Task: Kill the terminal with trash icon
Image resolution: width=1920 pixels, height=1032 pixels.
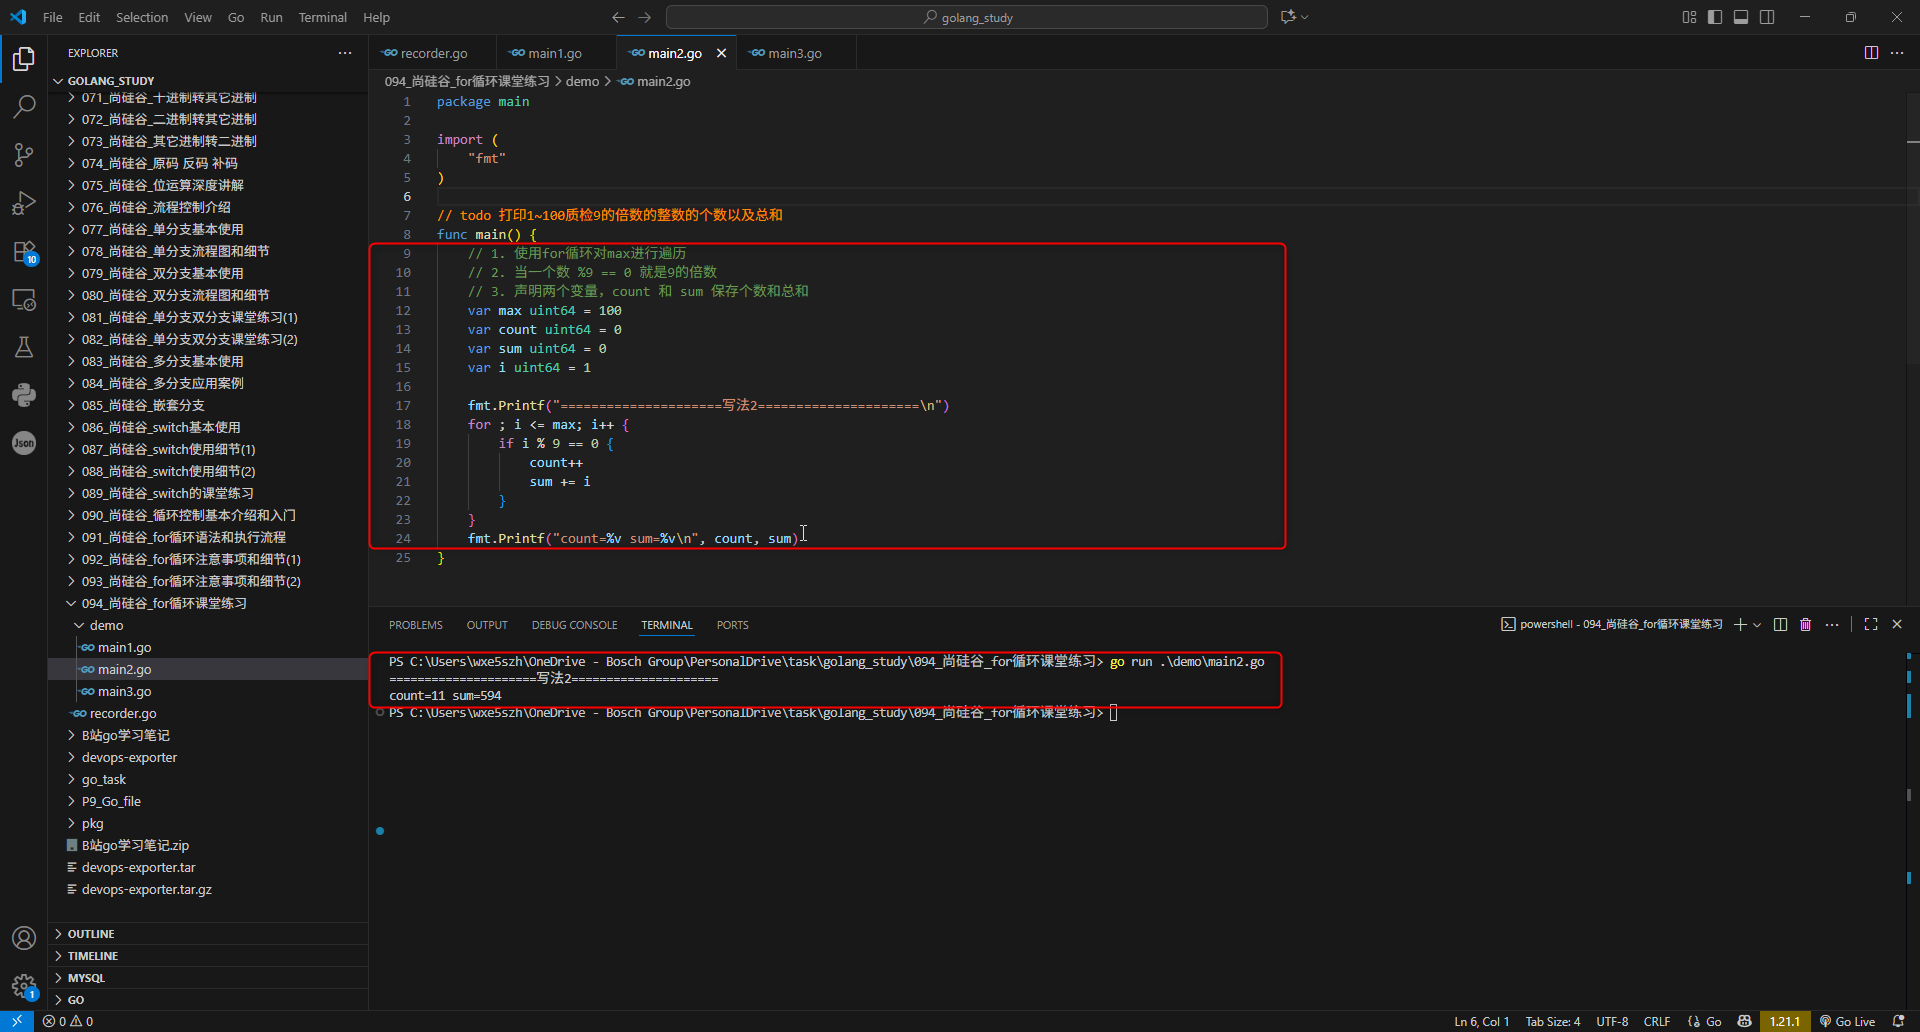Action: (x=1806, y=624)
